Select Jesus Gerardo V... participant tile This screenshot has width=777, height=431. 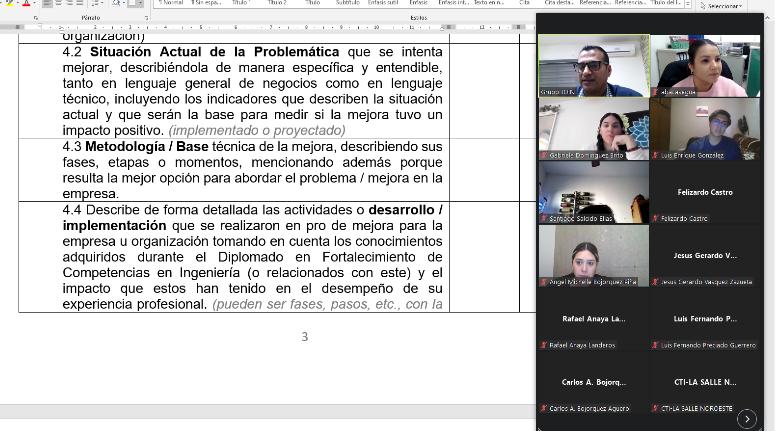click(705, 256)
